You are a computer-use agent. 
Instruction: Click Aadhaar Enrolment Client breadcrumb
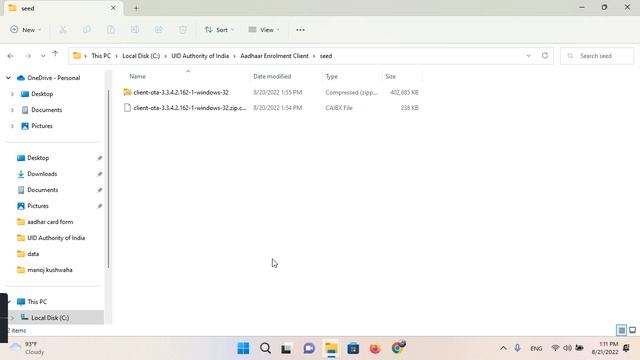(274, 56)
